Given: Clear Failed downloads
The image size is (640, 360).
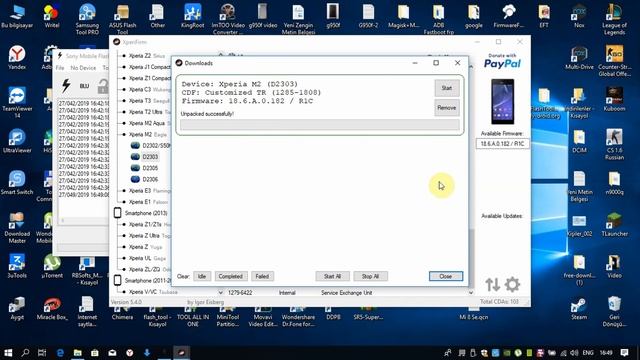Looking at the screenshot, I should [262, 276].
